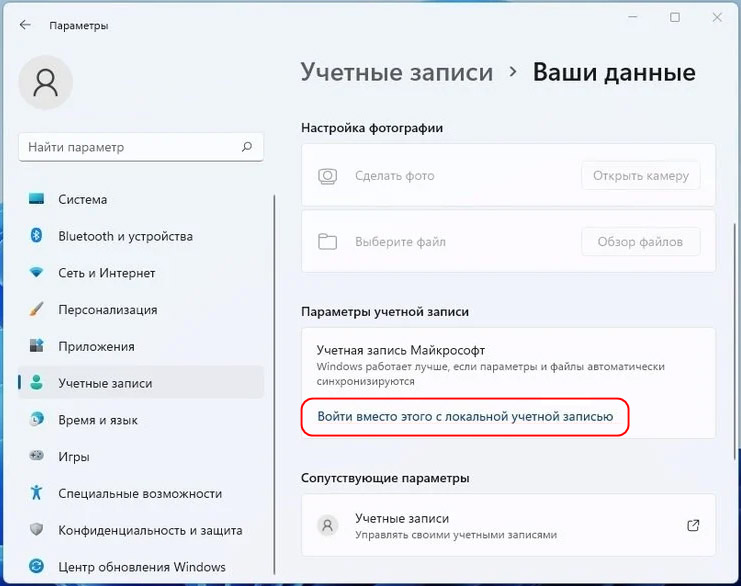Click the Система monitor icon
Image resolution: width=741 pixels, height=586 pixels.
pyautogui.click(x=36, y=199)
